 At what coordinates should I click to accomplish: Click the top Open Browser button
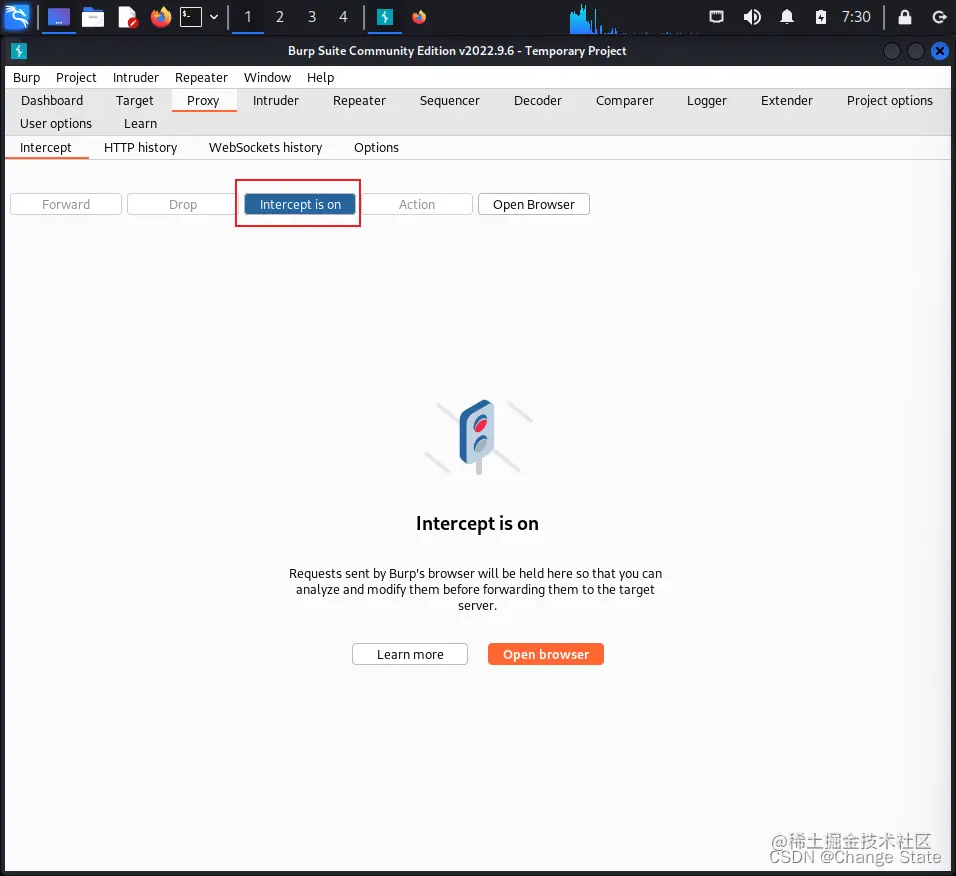pos(533,204)
